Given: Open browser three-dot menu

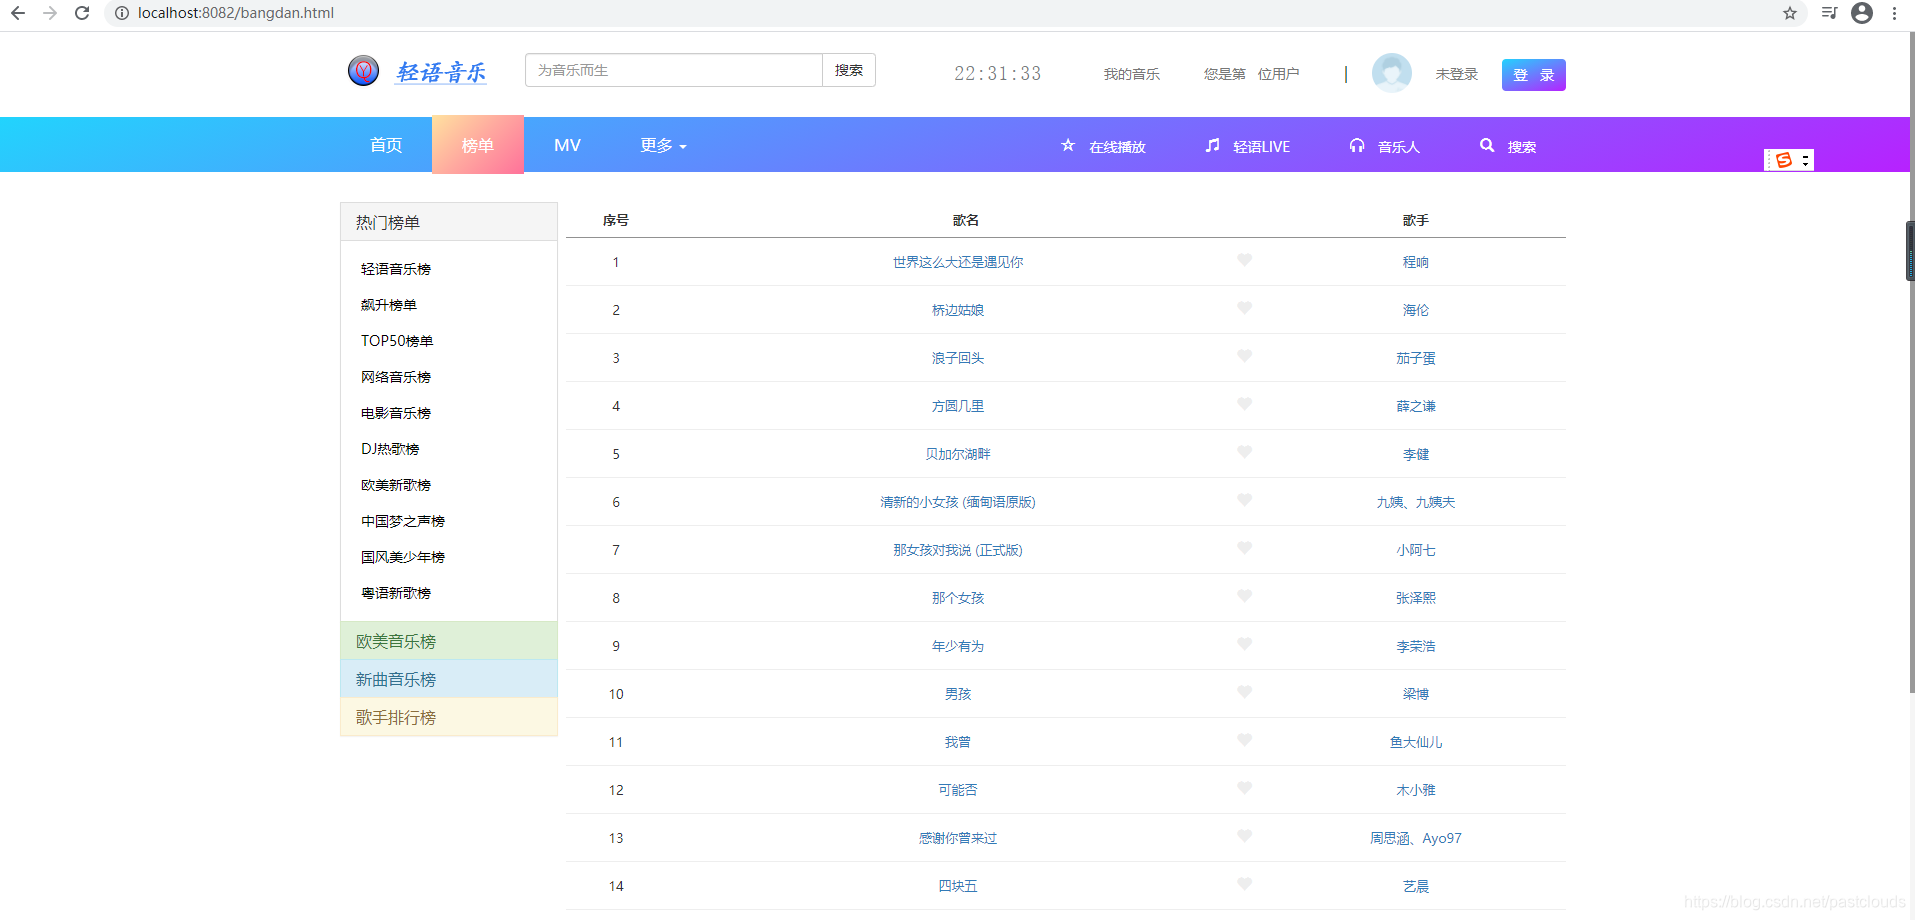Looking at the screenshot, I should click(1894, 13).
